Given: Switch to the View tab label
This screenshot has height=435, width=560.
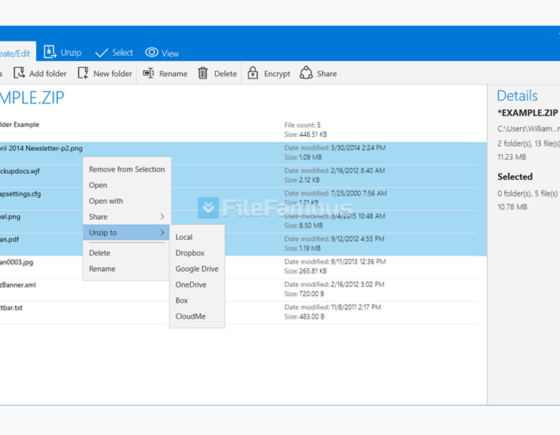Looking at the screenshot, I should pyautogui.click(x=170, y=54).
